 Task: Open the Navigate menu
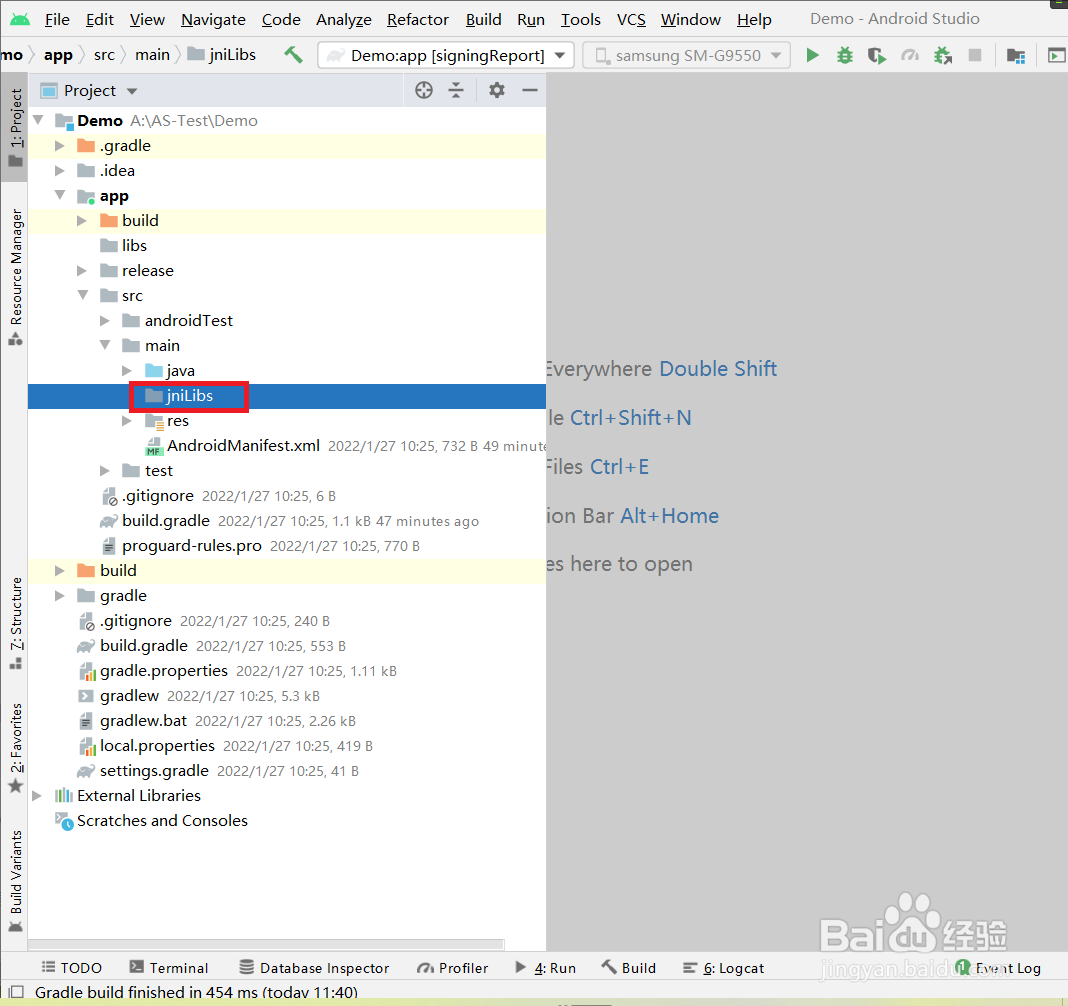pos(213,20)
